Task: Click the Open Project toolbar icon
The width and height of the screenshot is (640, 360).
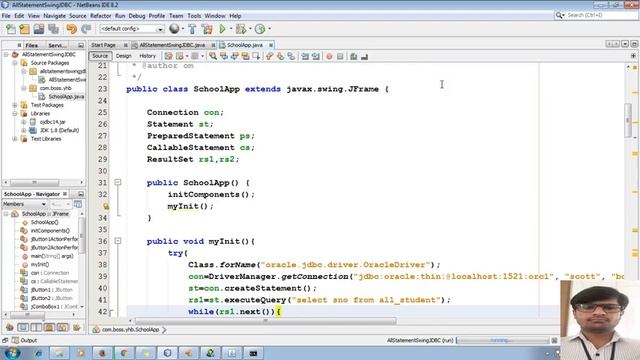Action: click(39, 29)
